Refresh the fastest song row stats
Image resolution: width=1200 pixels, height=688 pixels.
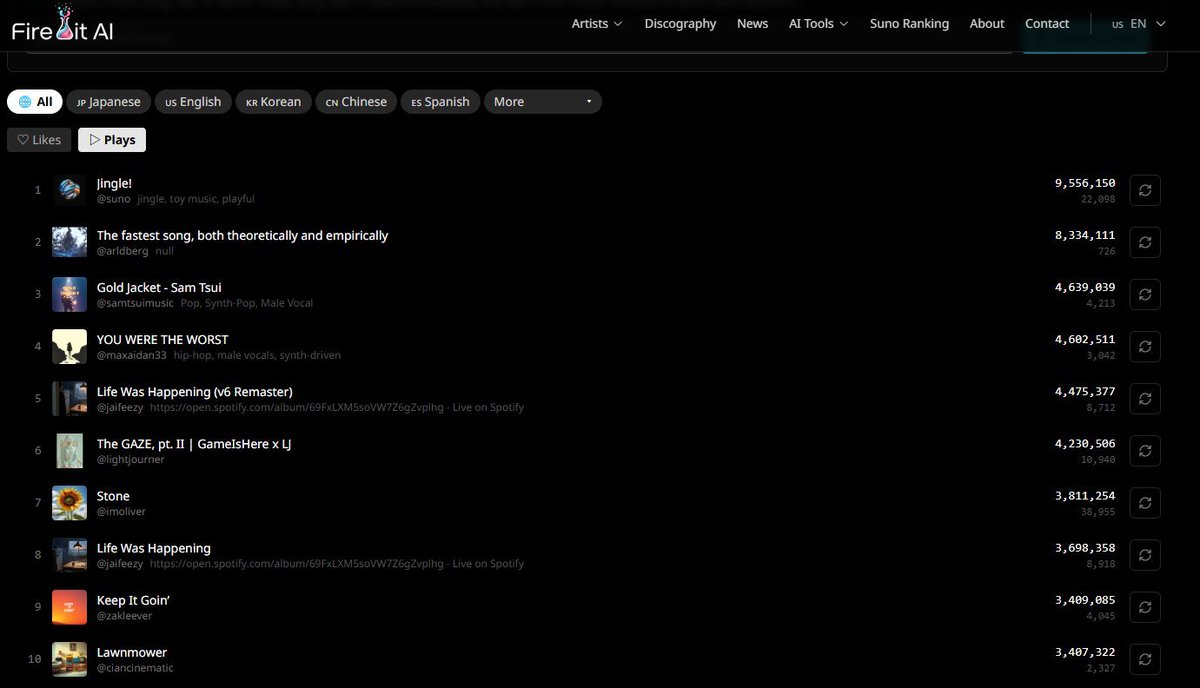click(1145, 242)
